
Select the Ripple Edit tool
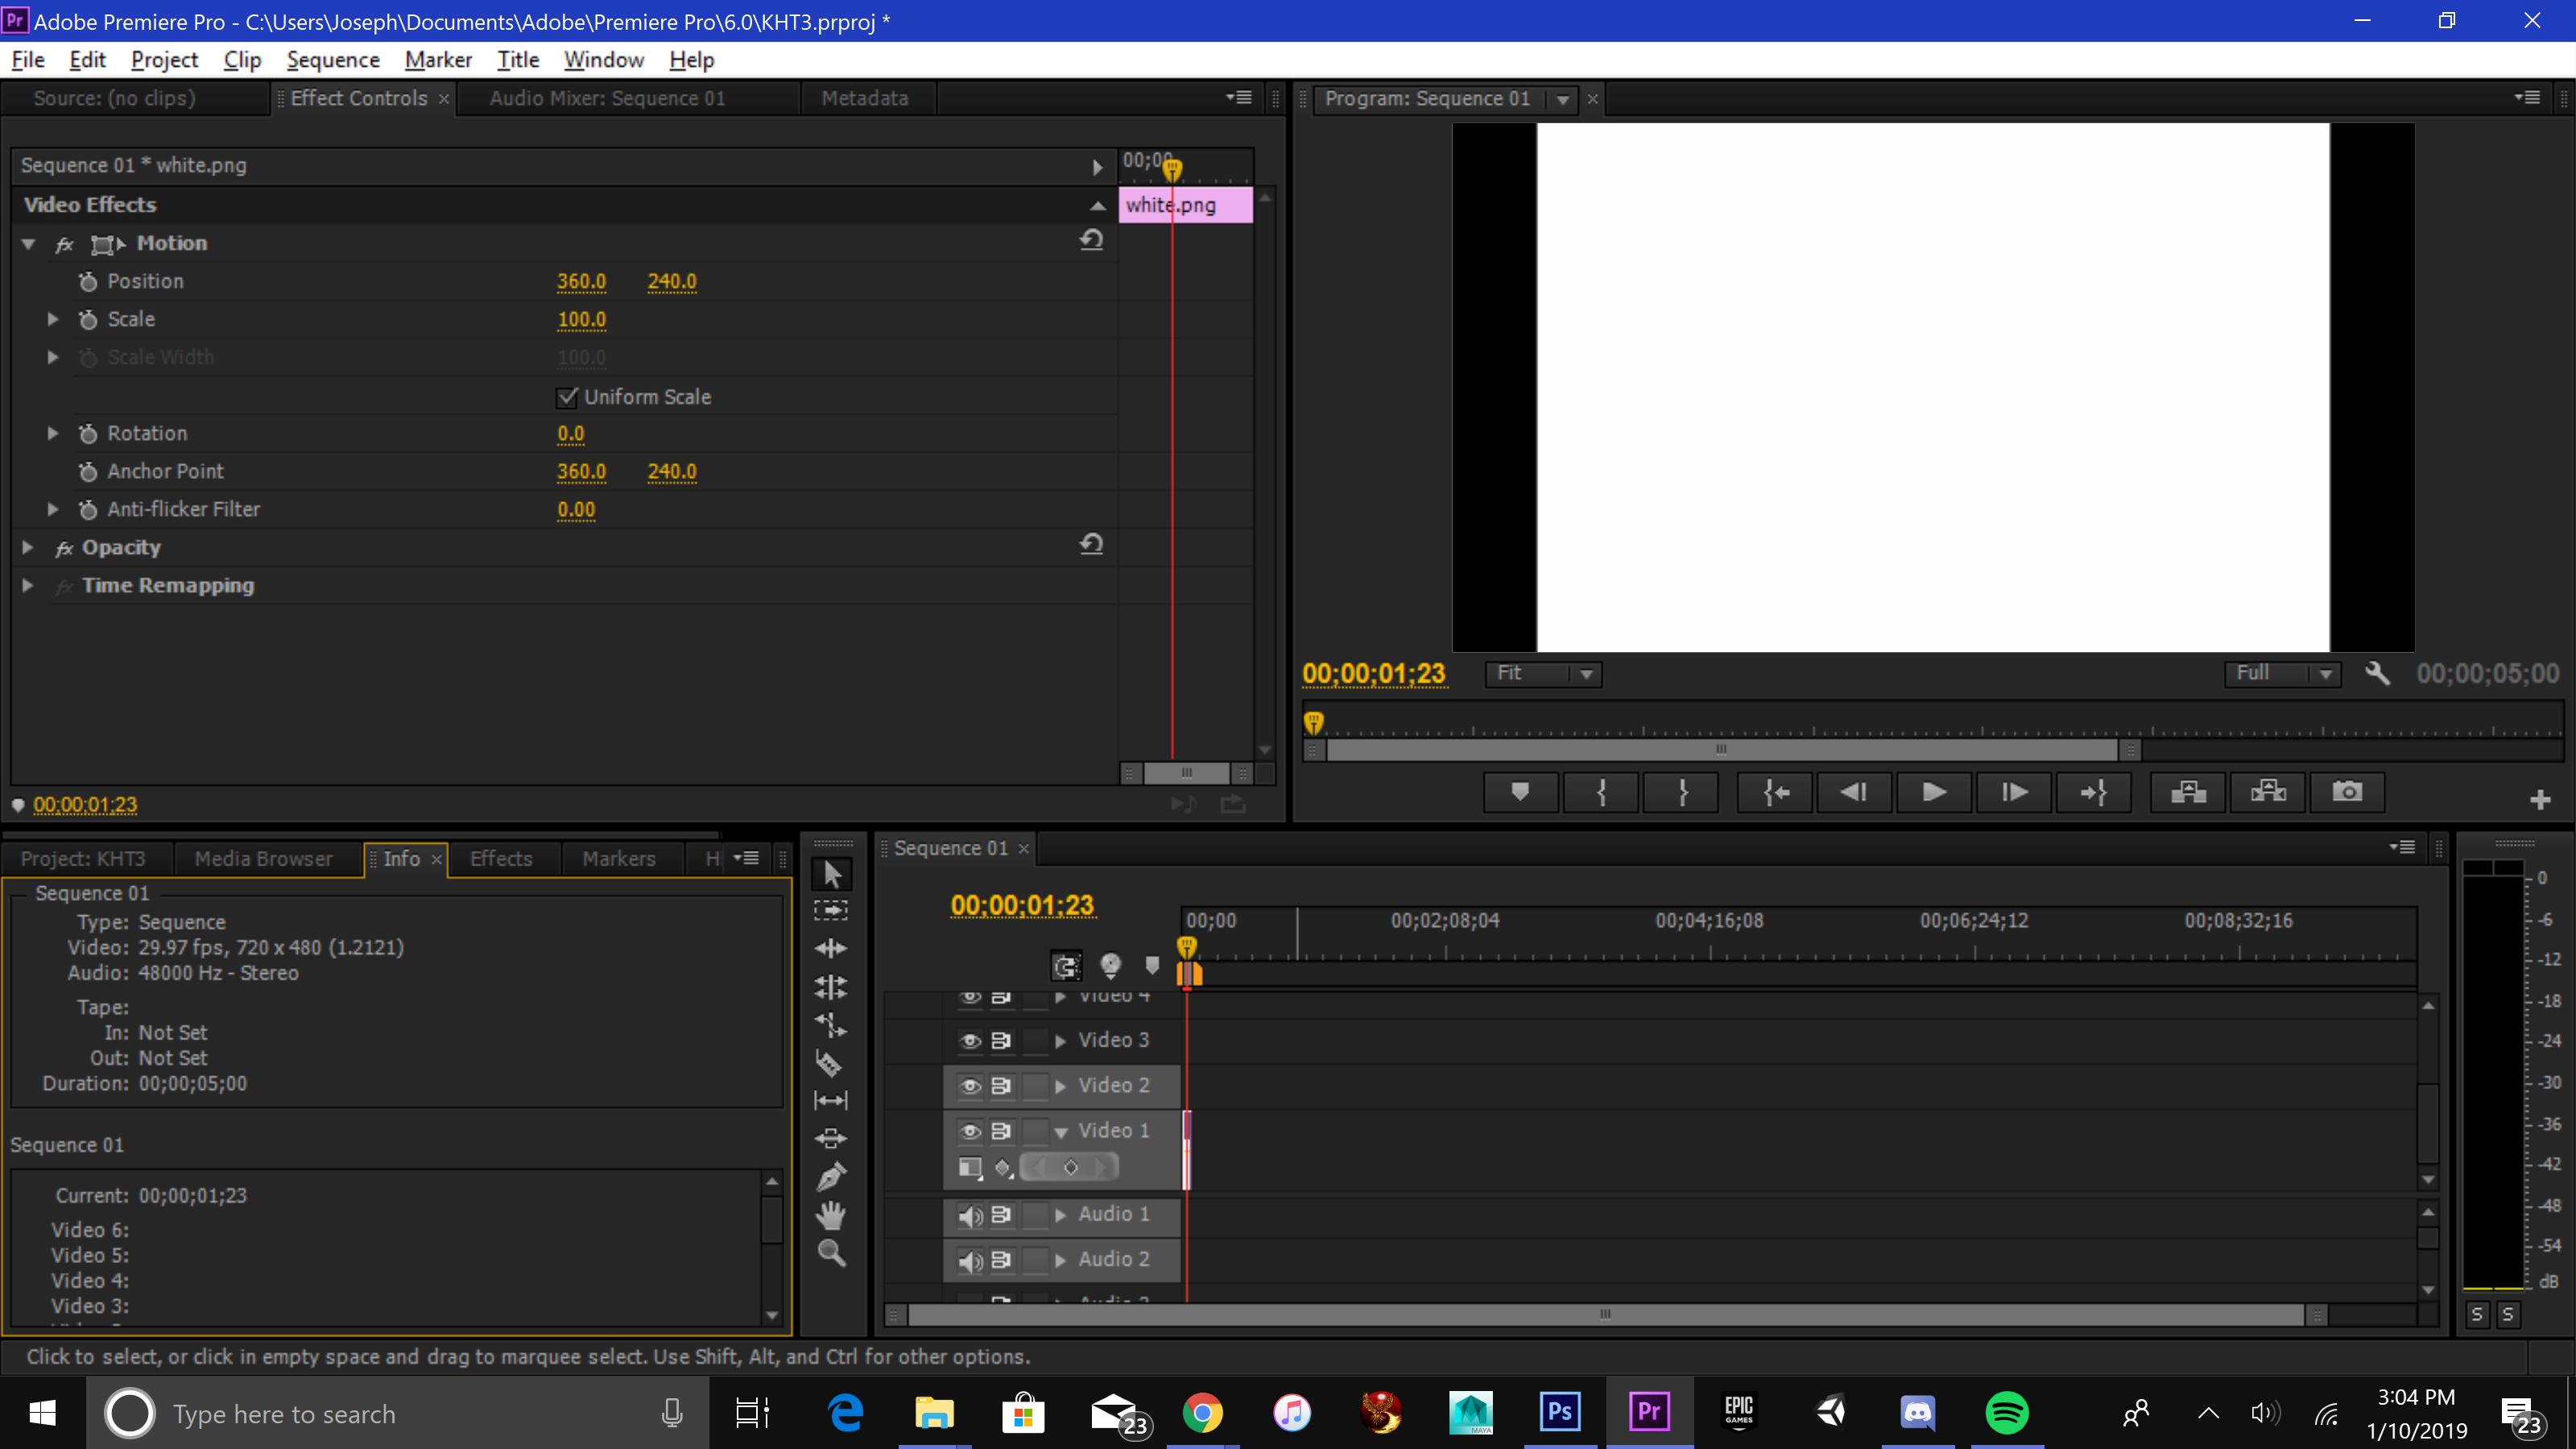(831, 948)
